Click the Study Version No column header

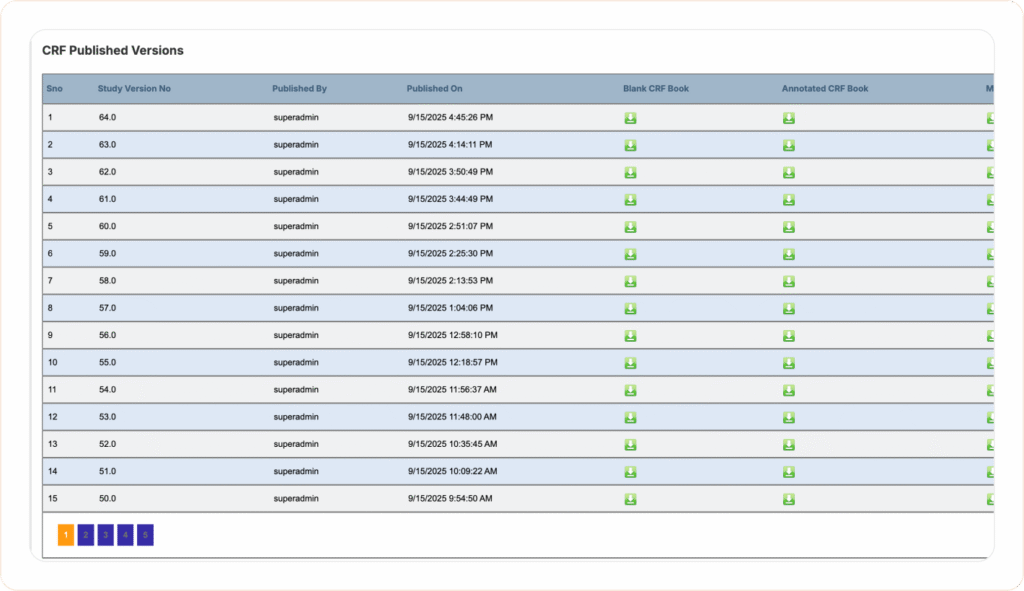point(135,88)
